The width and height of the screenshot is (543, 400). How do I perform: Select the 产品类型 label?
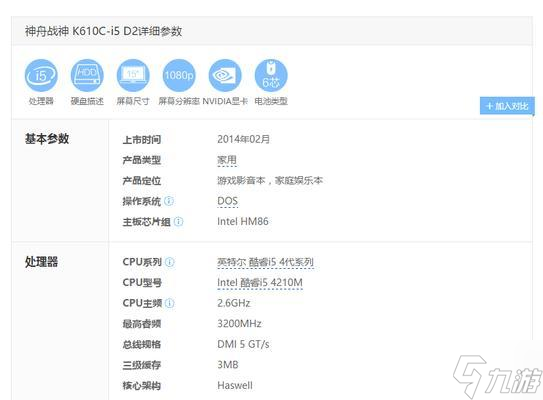pyautogui.click(x=142, y=160)
